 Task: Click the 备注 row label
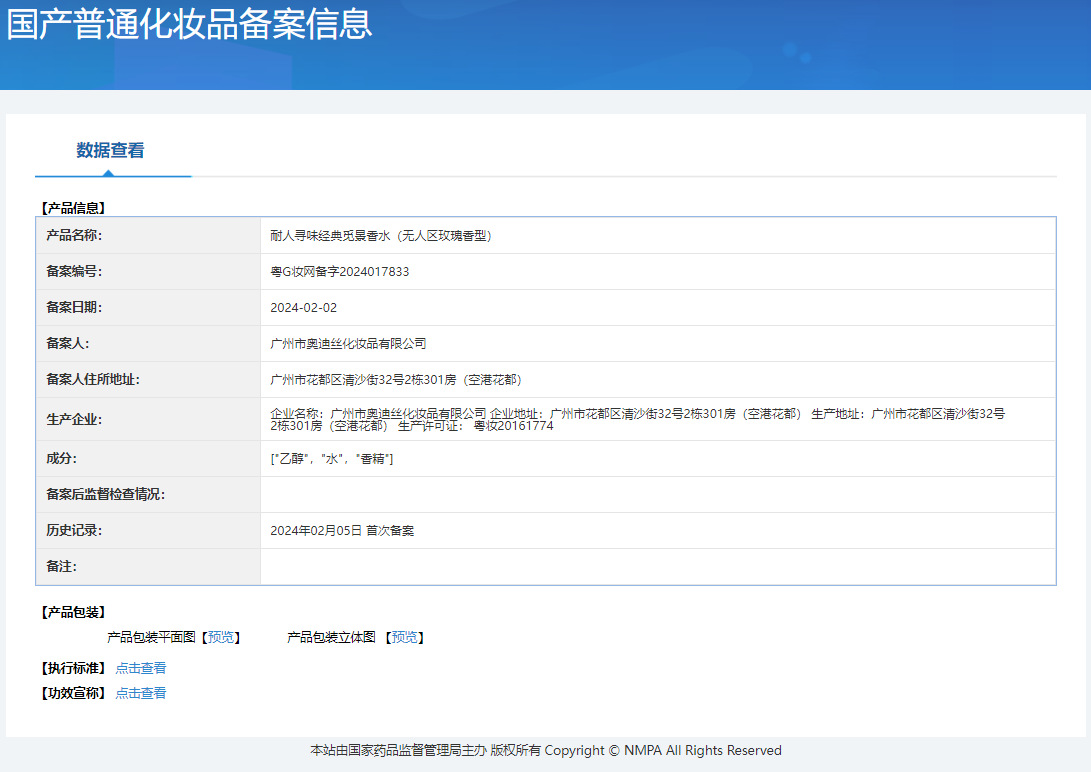(61, 567)
